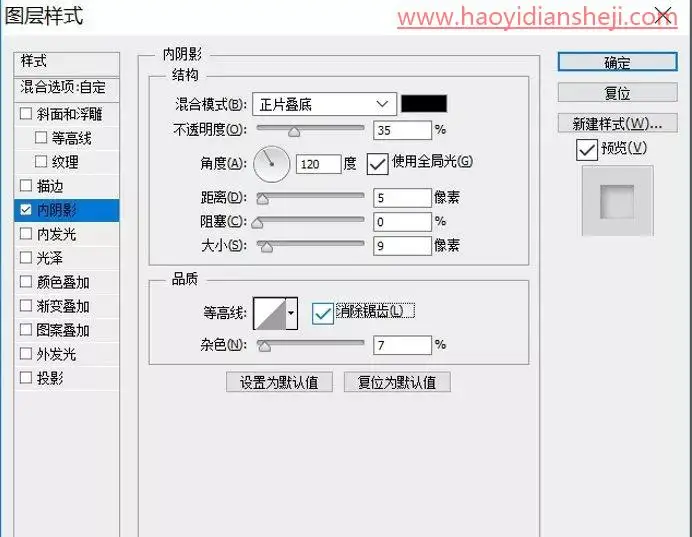Select the 渐变叠加 style entry label
692x537 pixels.
coord(63,306)
